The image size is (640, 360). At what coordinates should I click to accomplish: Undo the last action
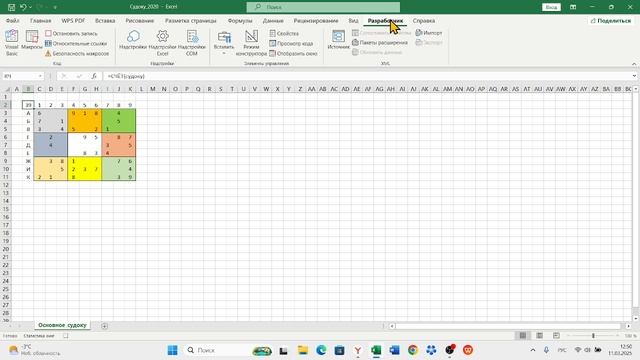[23, 7]
